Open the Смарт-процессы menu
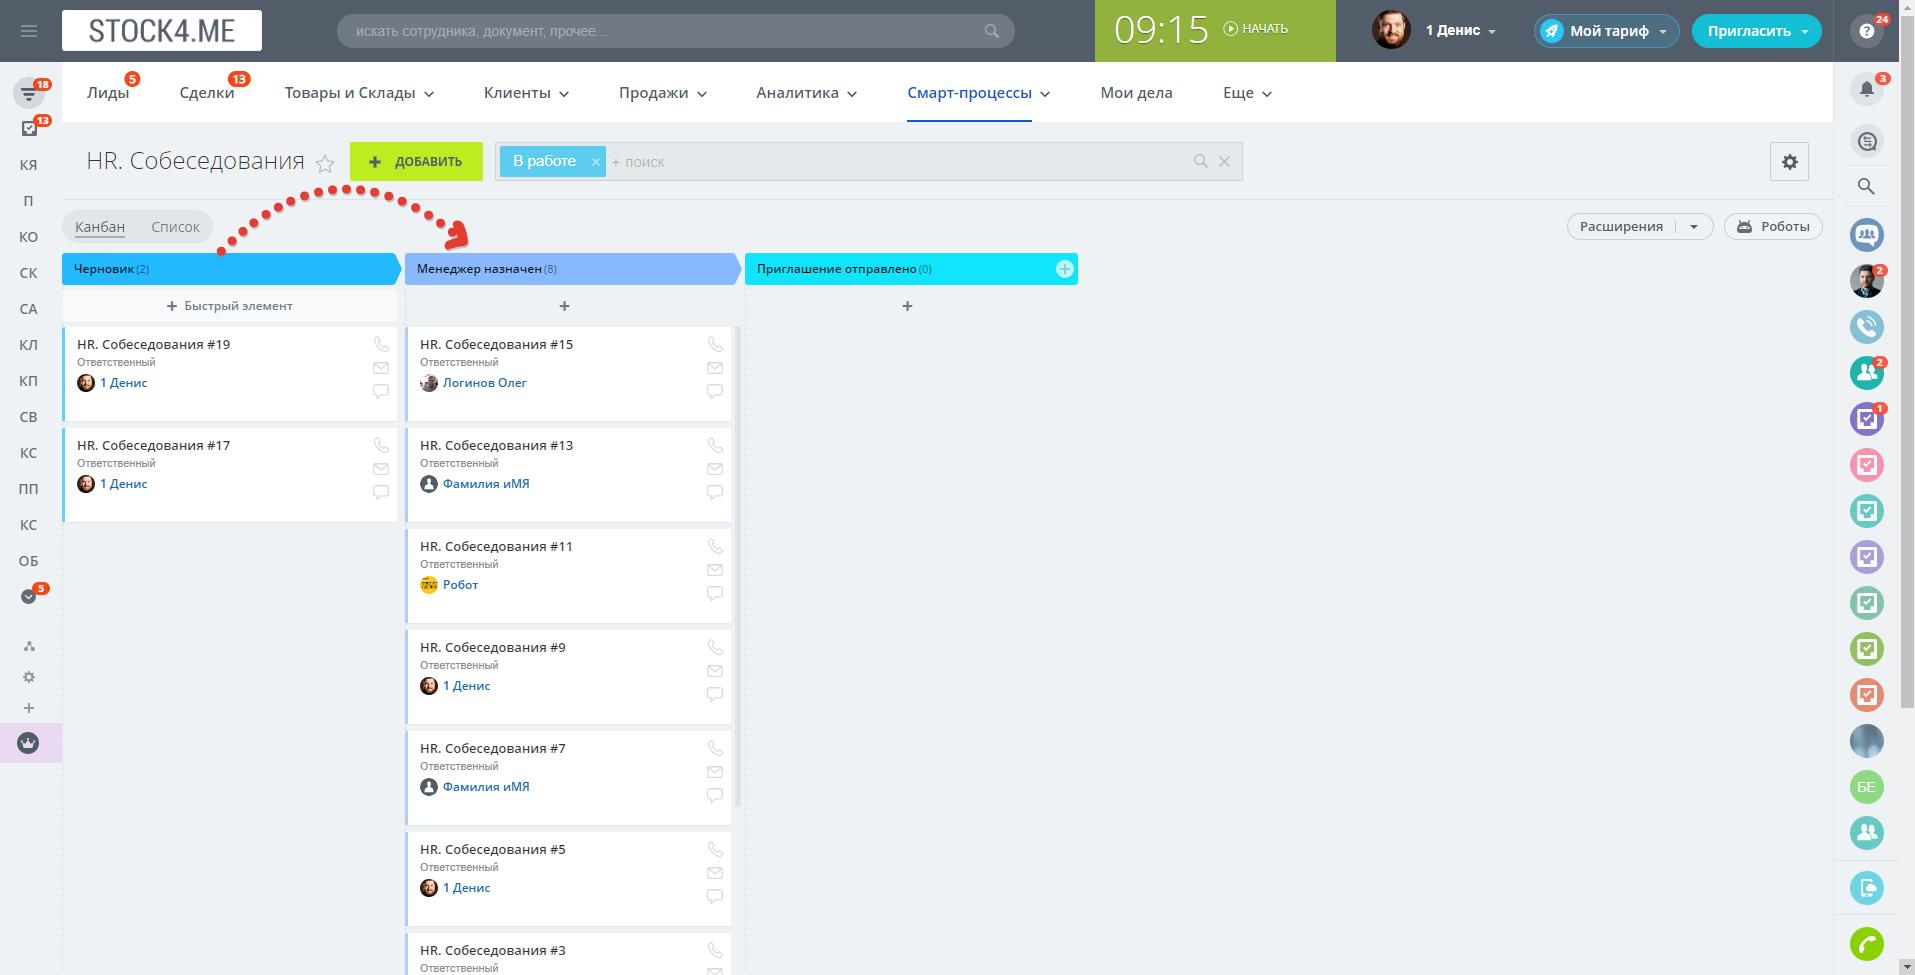Image resolution: width=1915 pixels, height=975 pixels. pos(978,93)
